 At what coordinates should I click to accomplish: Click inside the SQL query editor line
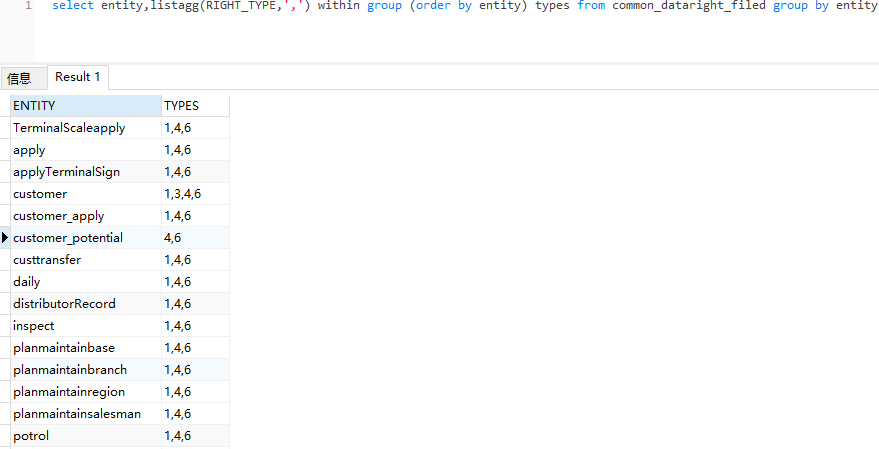(x=465, y=6)
